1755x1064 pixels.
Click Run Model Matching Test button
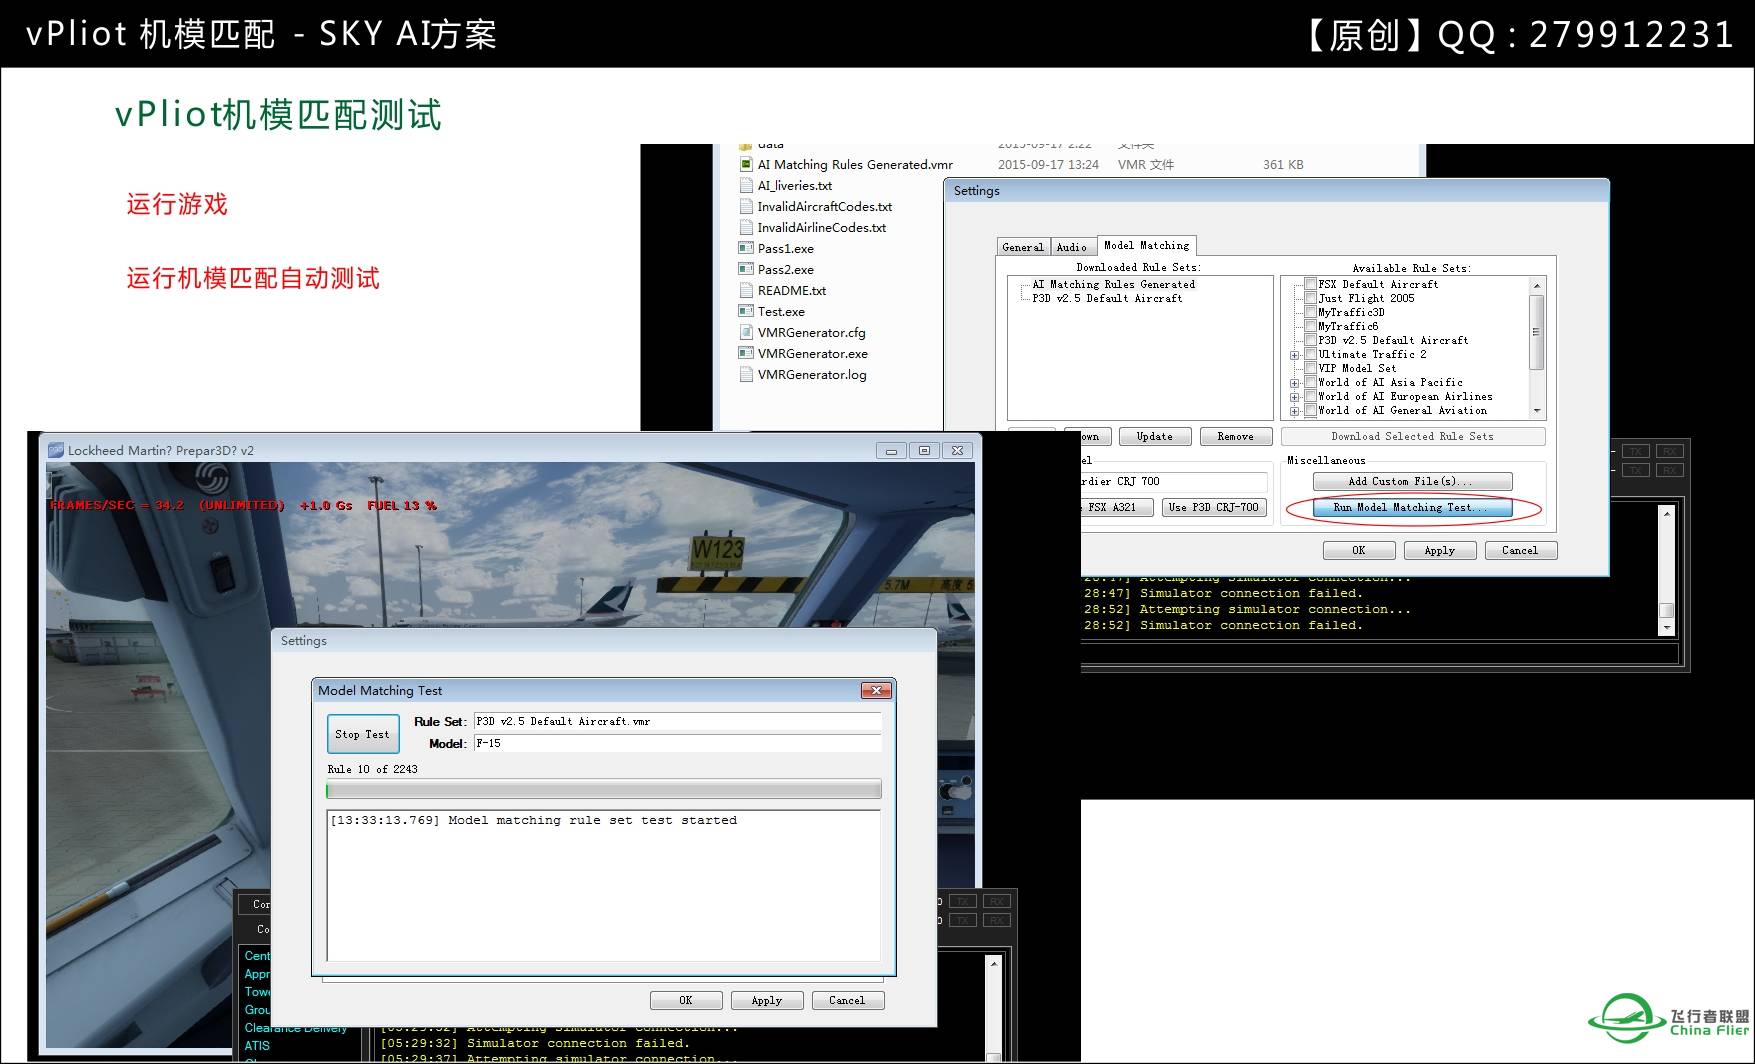[1412, 507]
